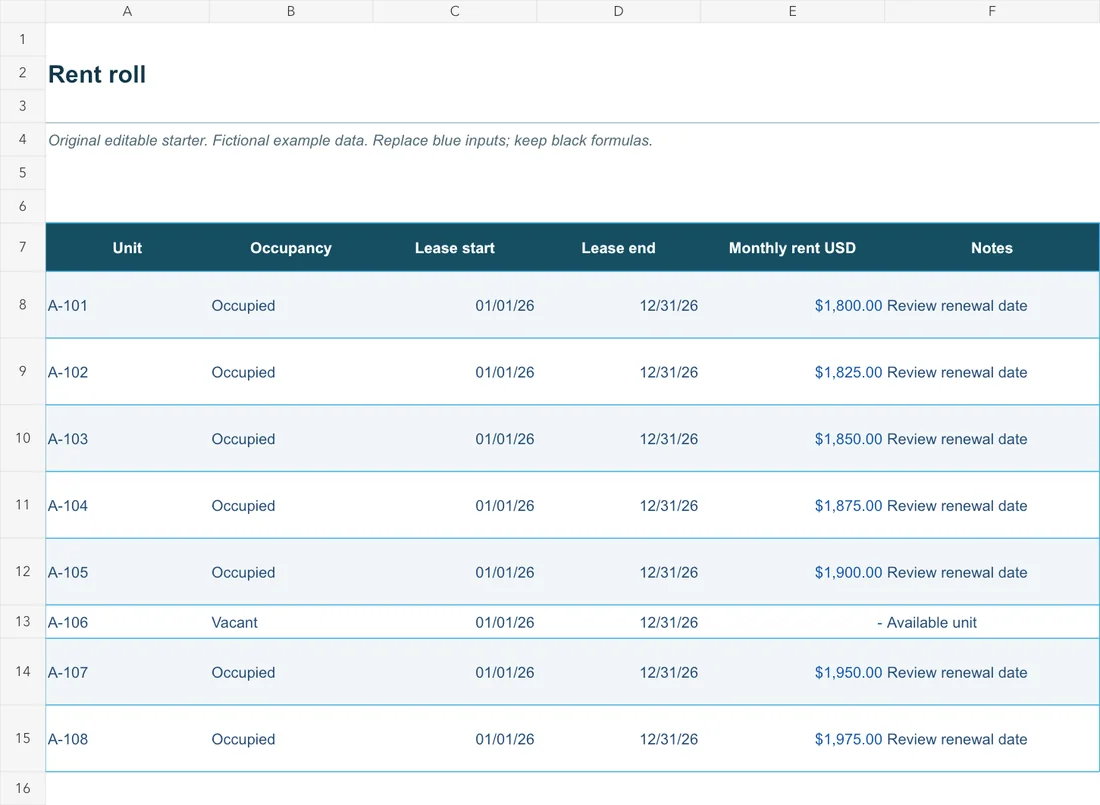Click the "$1,800.00" rent value
Image resolution: width=1100 pixels, height=805 pixels.
848,305
